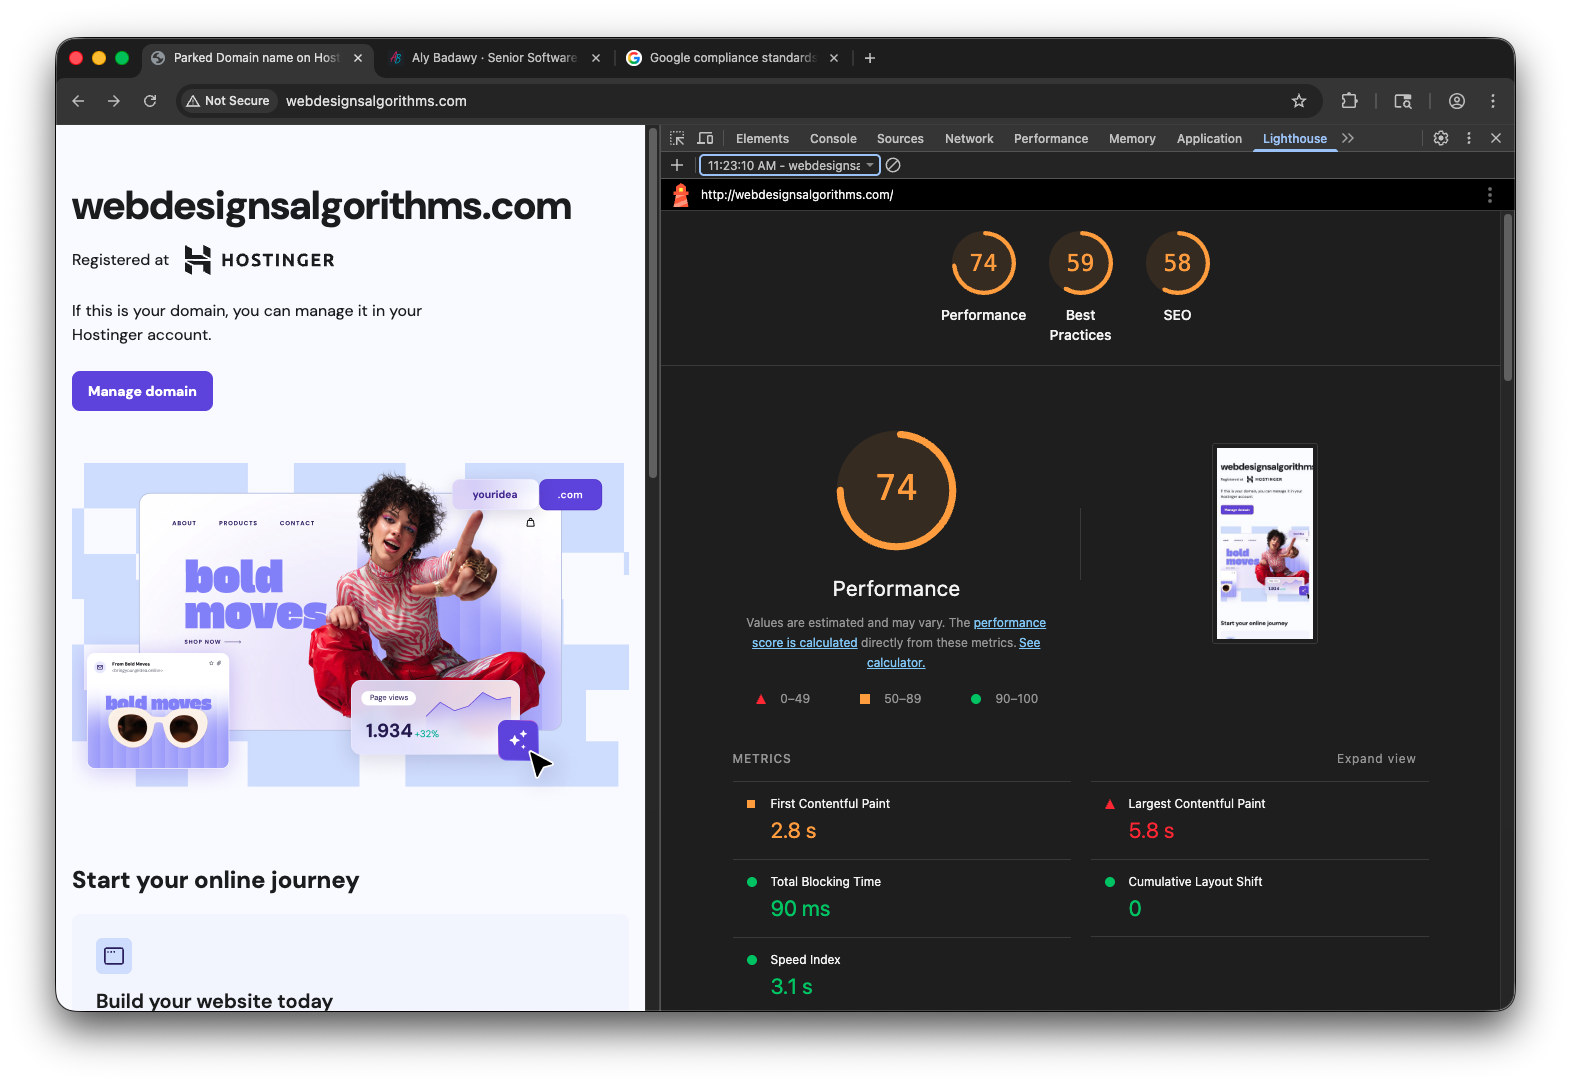This screenshot has height=1085, width=1571.
Task: Click the clear all reports icon
Action: (x=893, y=166)
